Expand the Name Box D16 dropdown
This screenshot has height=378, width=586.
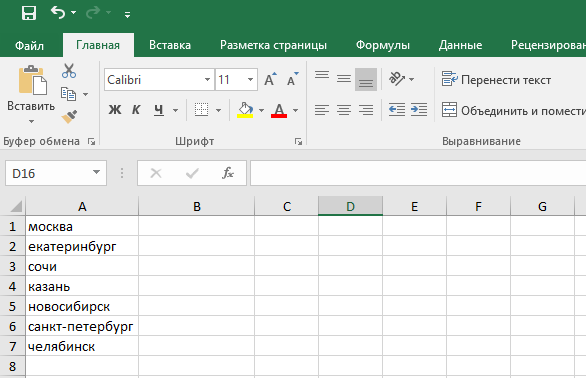(96, 172)
